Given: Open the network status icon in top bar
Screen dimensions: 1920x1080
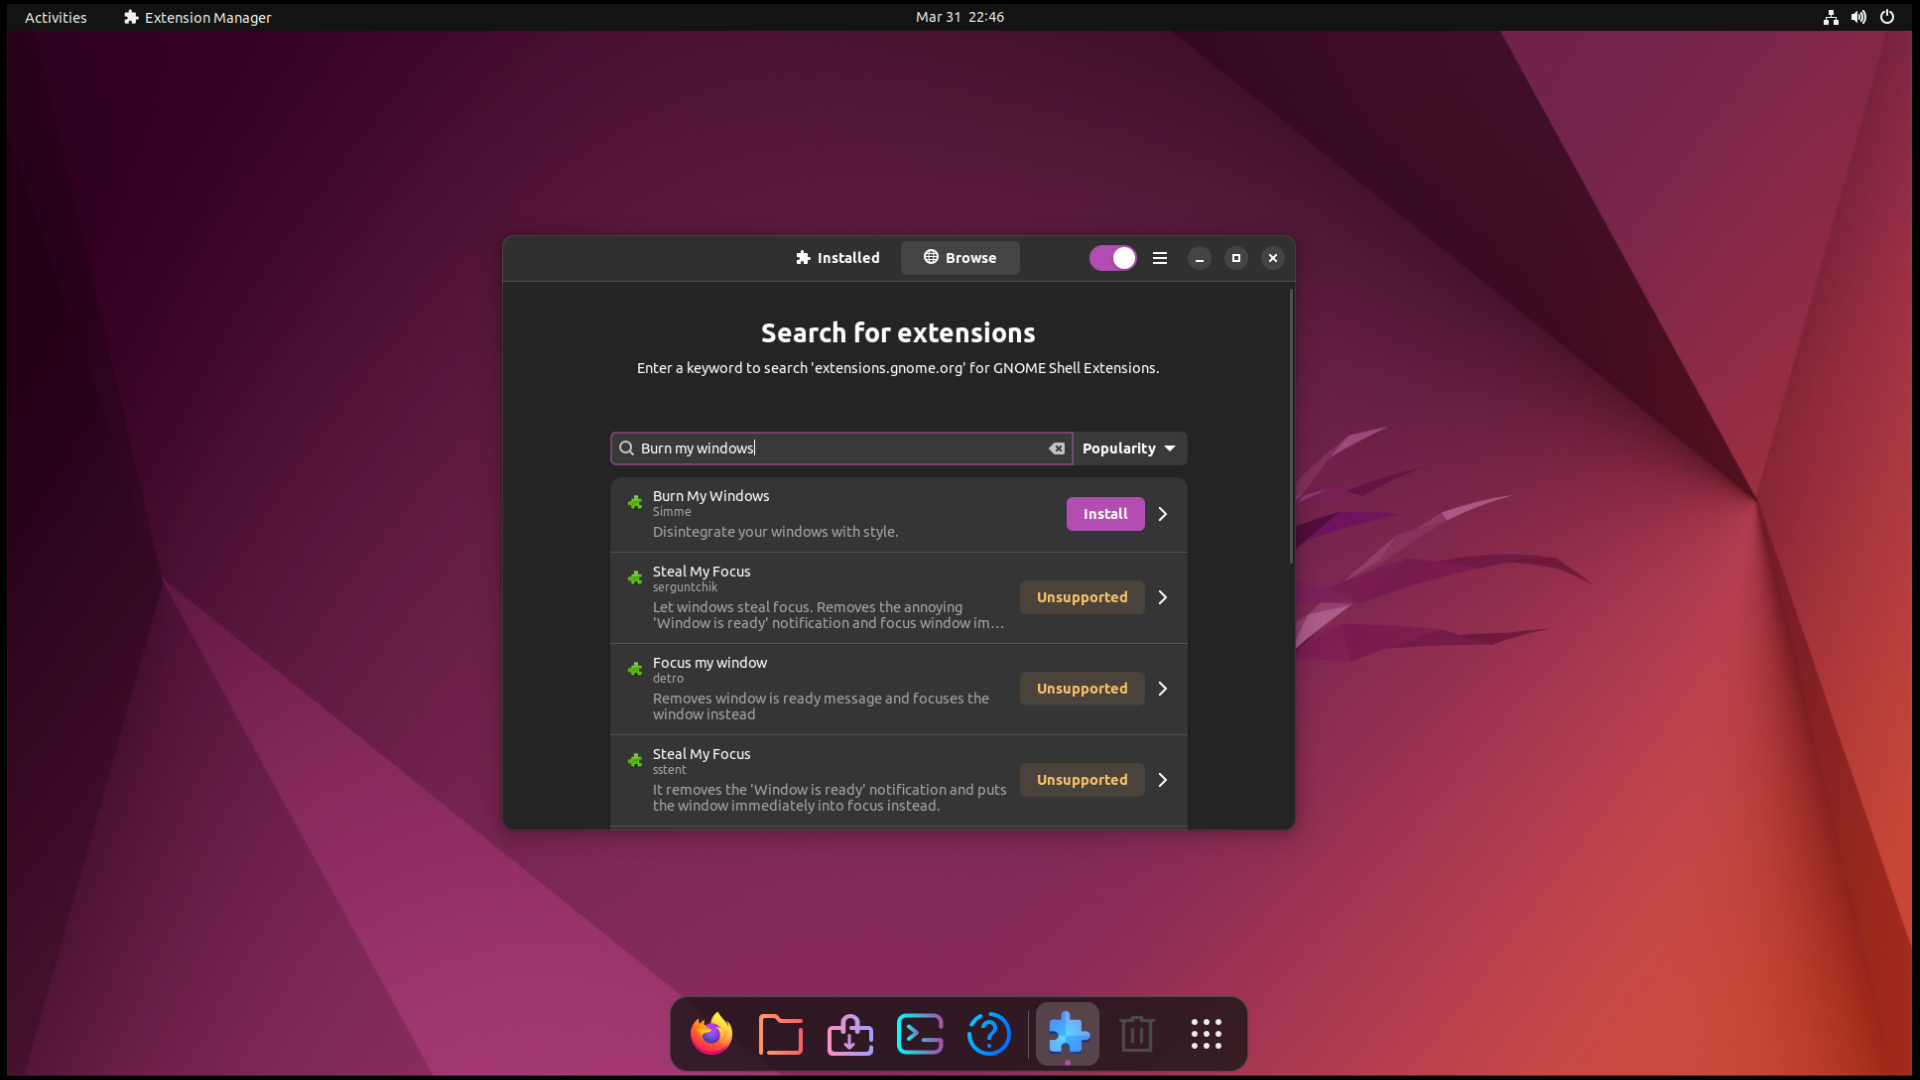Looking at the screenshot, I should point(1831,17).
